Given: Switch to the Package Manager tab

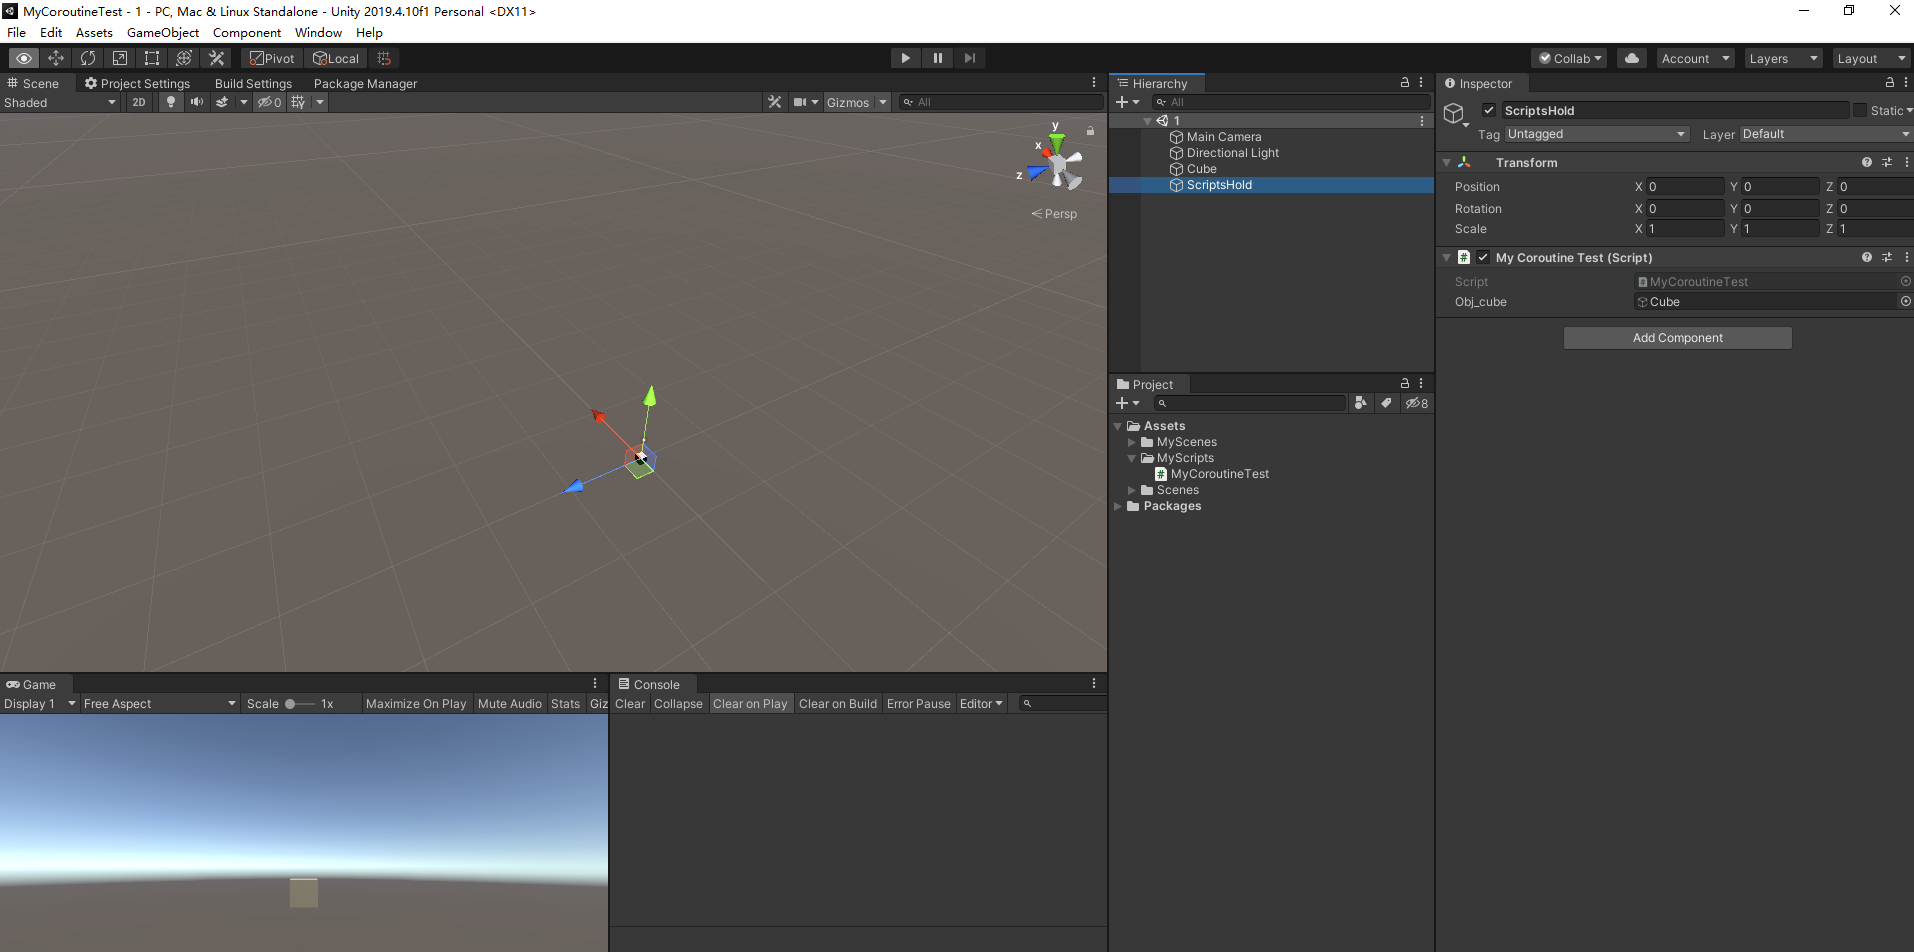Looking at the screenshot, I should [x=365, y=83].
